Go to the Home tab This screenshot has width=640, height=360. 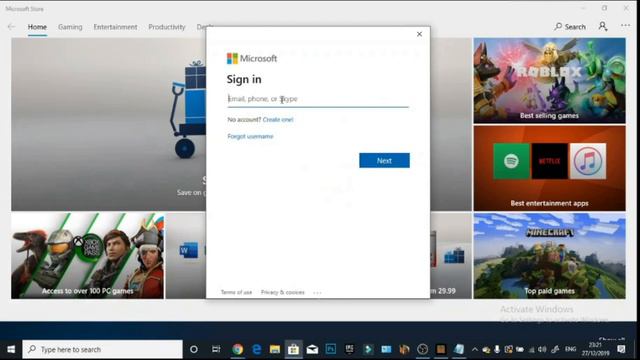point(37,27)
